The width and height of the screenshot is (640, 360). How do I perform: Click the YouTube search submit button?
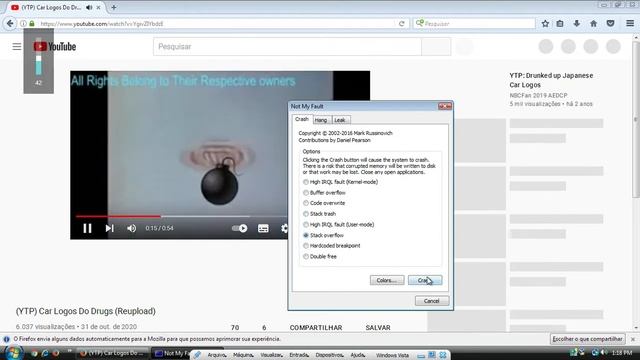(x=436, y=47)
